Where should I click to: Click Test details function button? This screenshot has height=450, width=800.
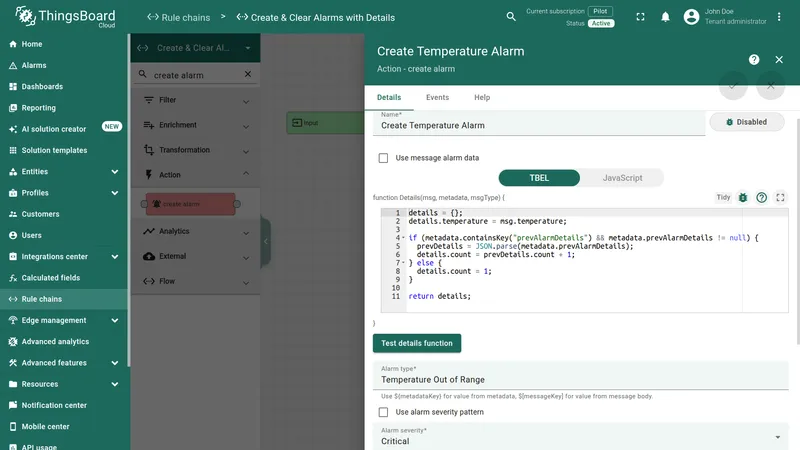(x=417, y=343)
